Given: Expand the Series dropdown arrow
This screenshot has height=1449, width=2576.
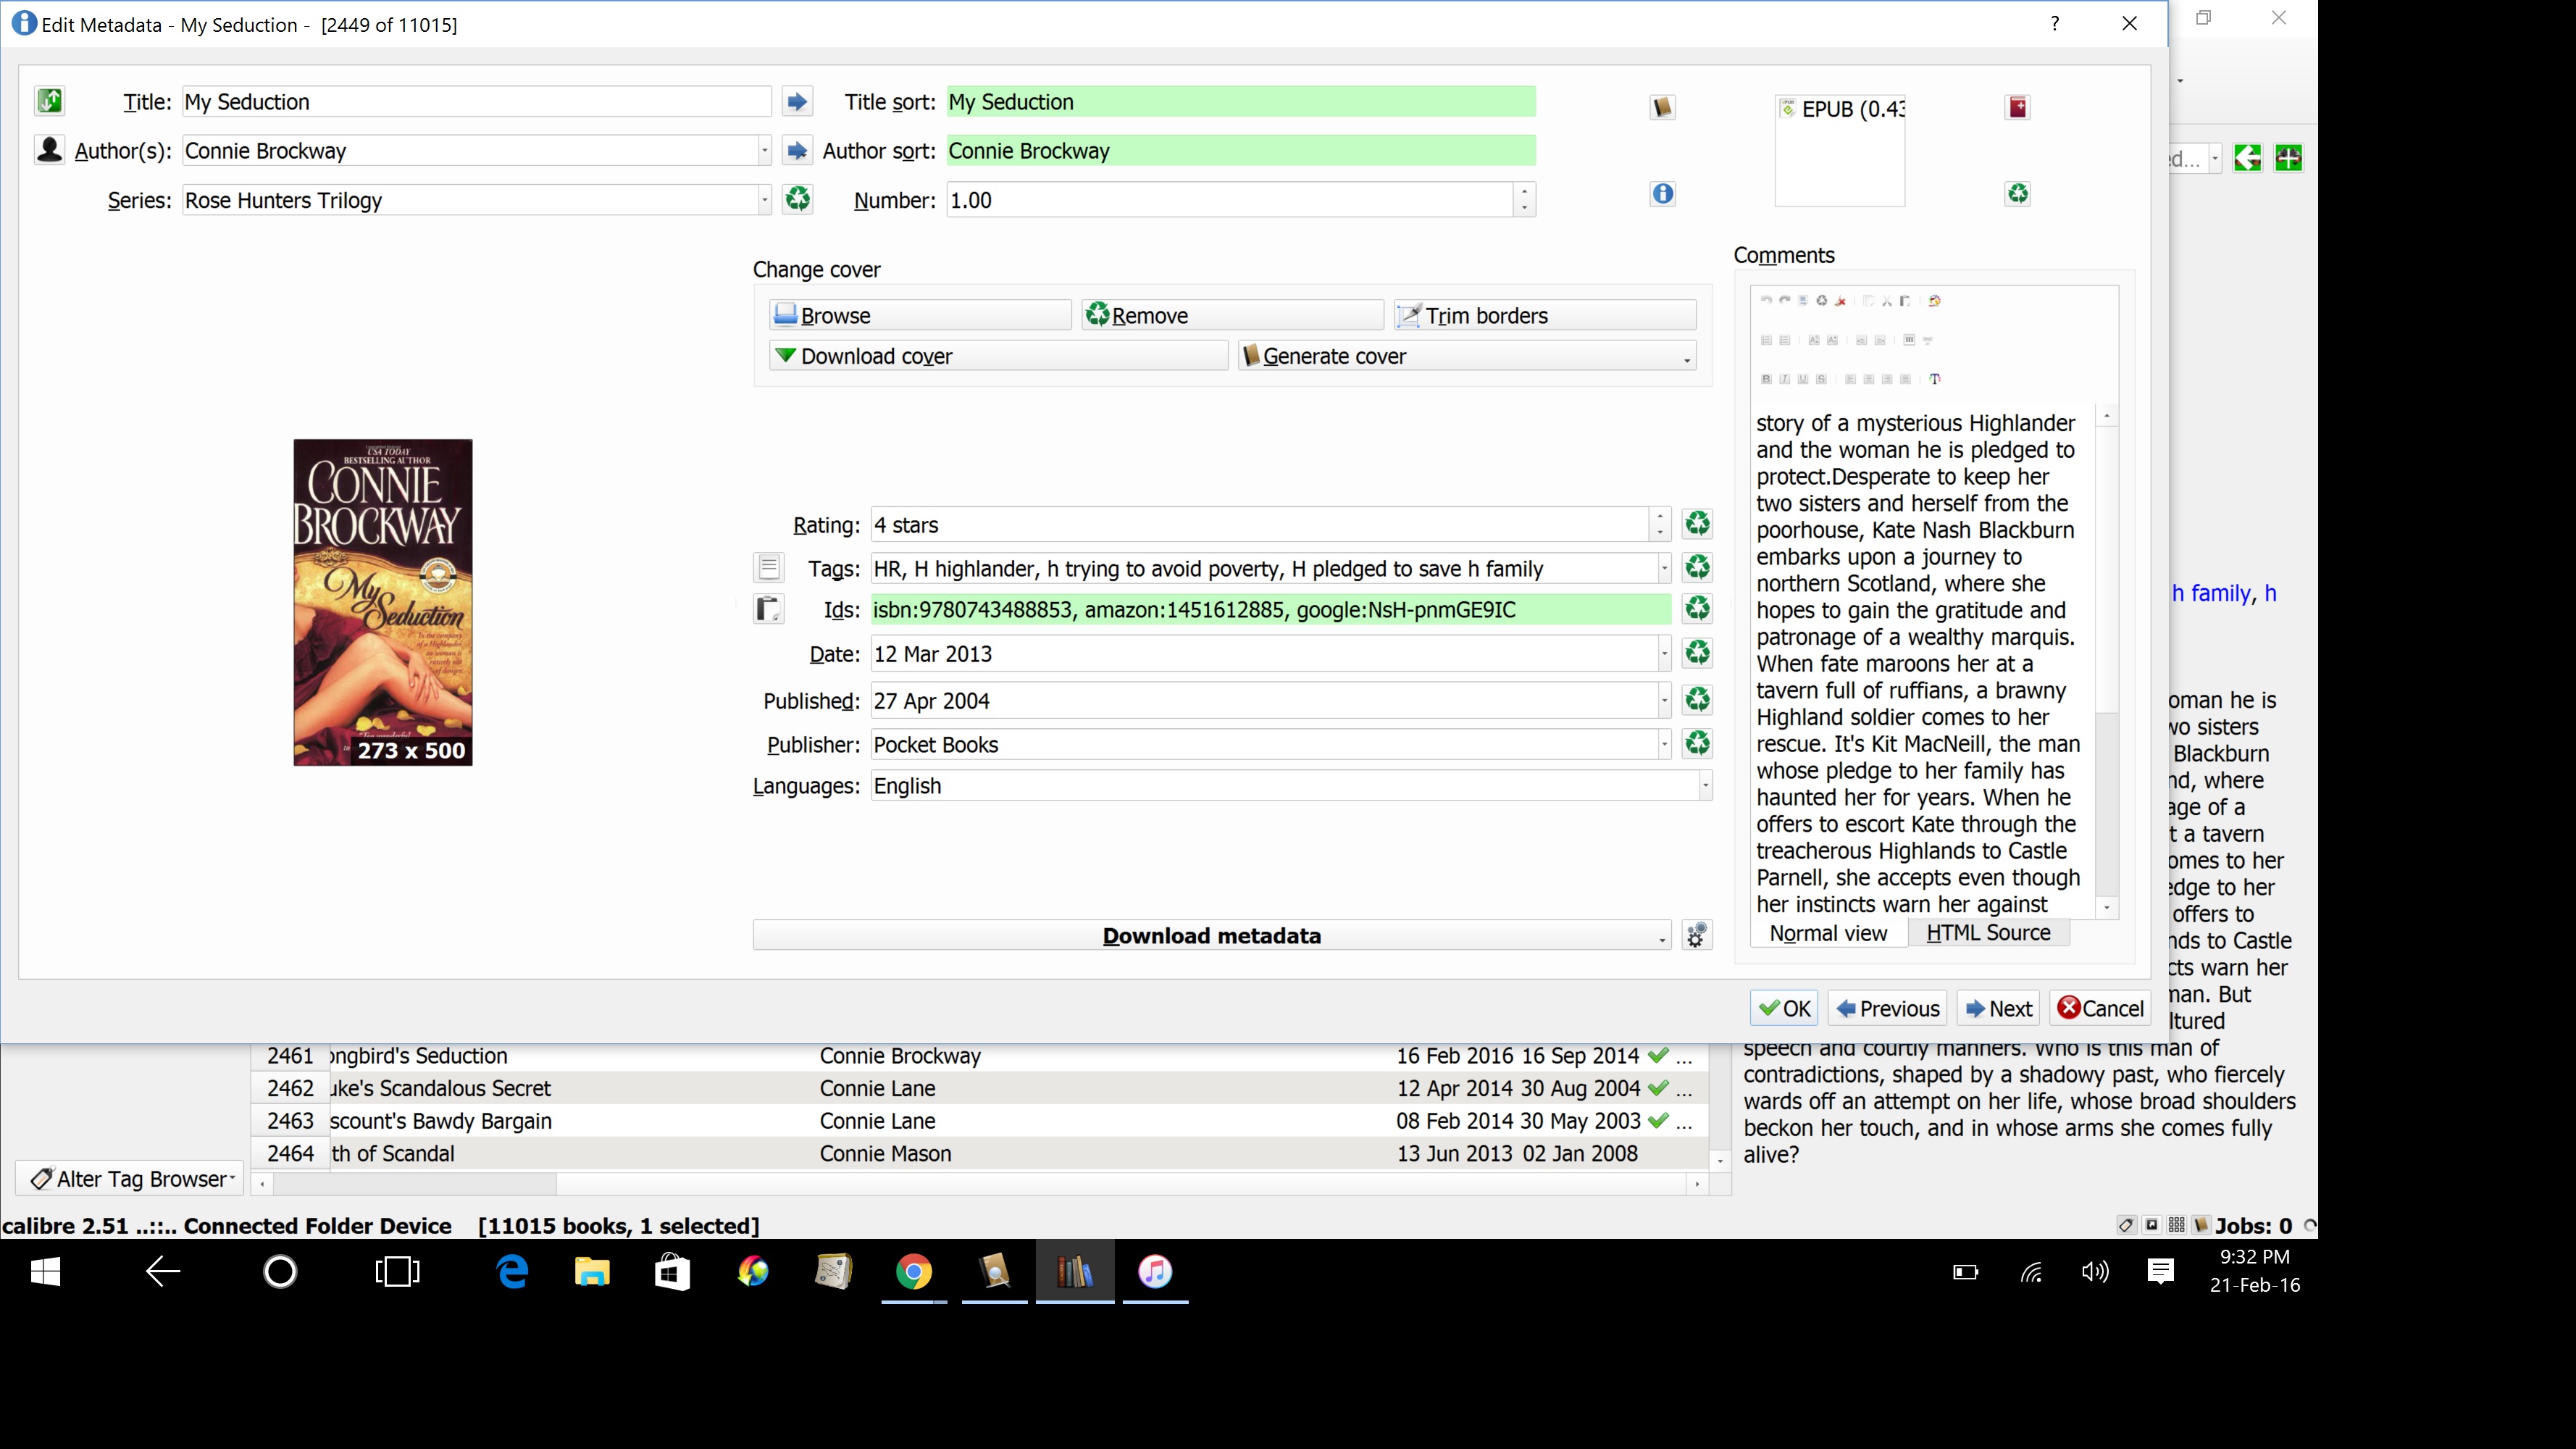Looking at the screenshot, I should 764,200.
